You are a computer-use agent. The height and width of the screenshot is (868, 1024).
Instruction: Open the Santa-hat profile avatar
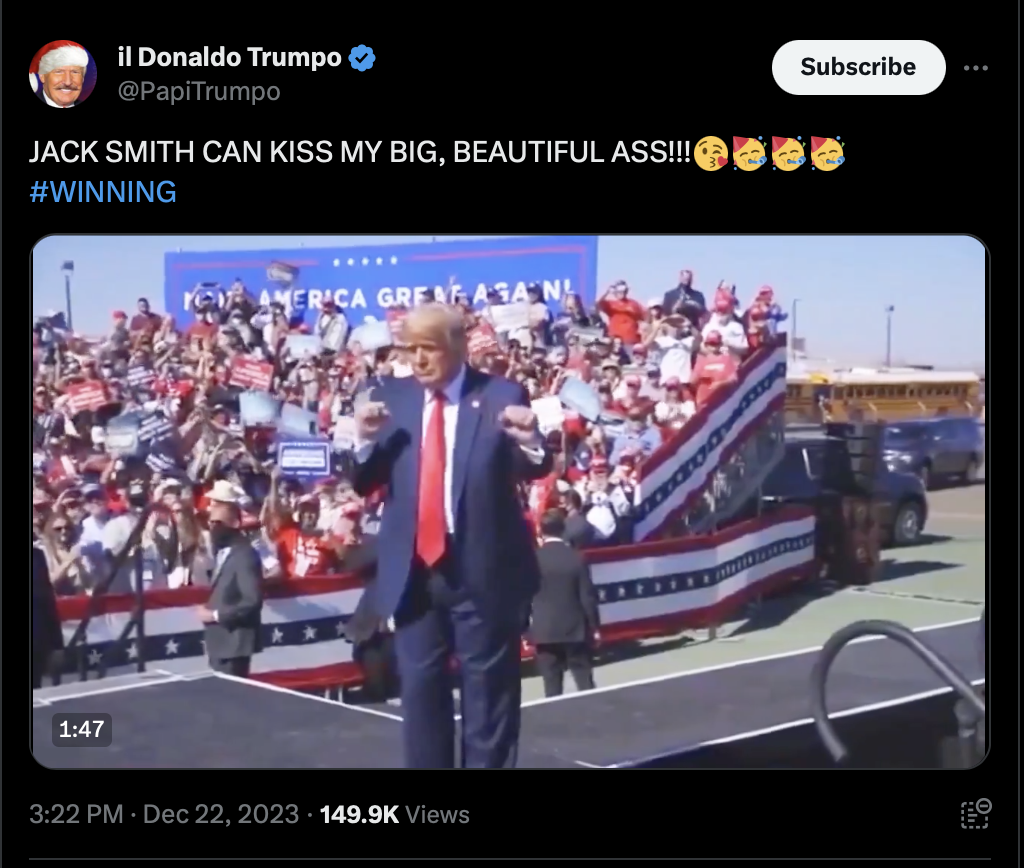(x=63, y=74)
